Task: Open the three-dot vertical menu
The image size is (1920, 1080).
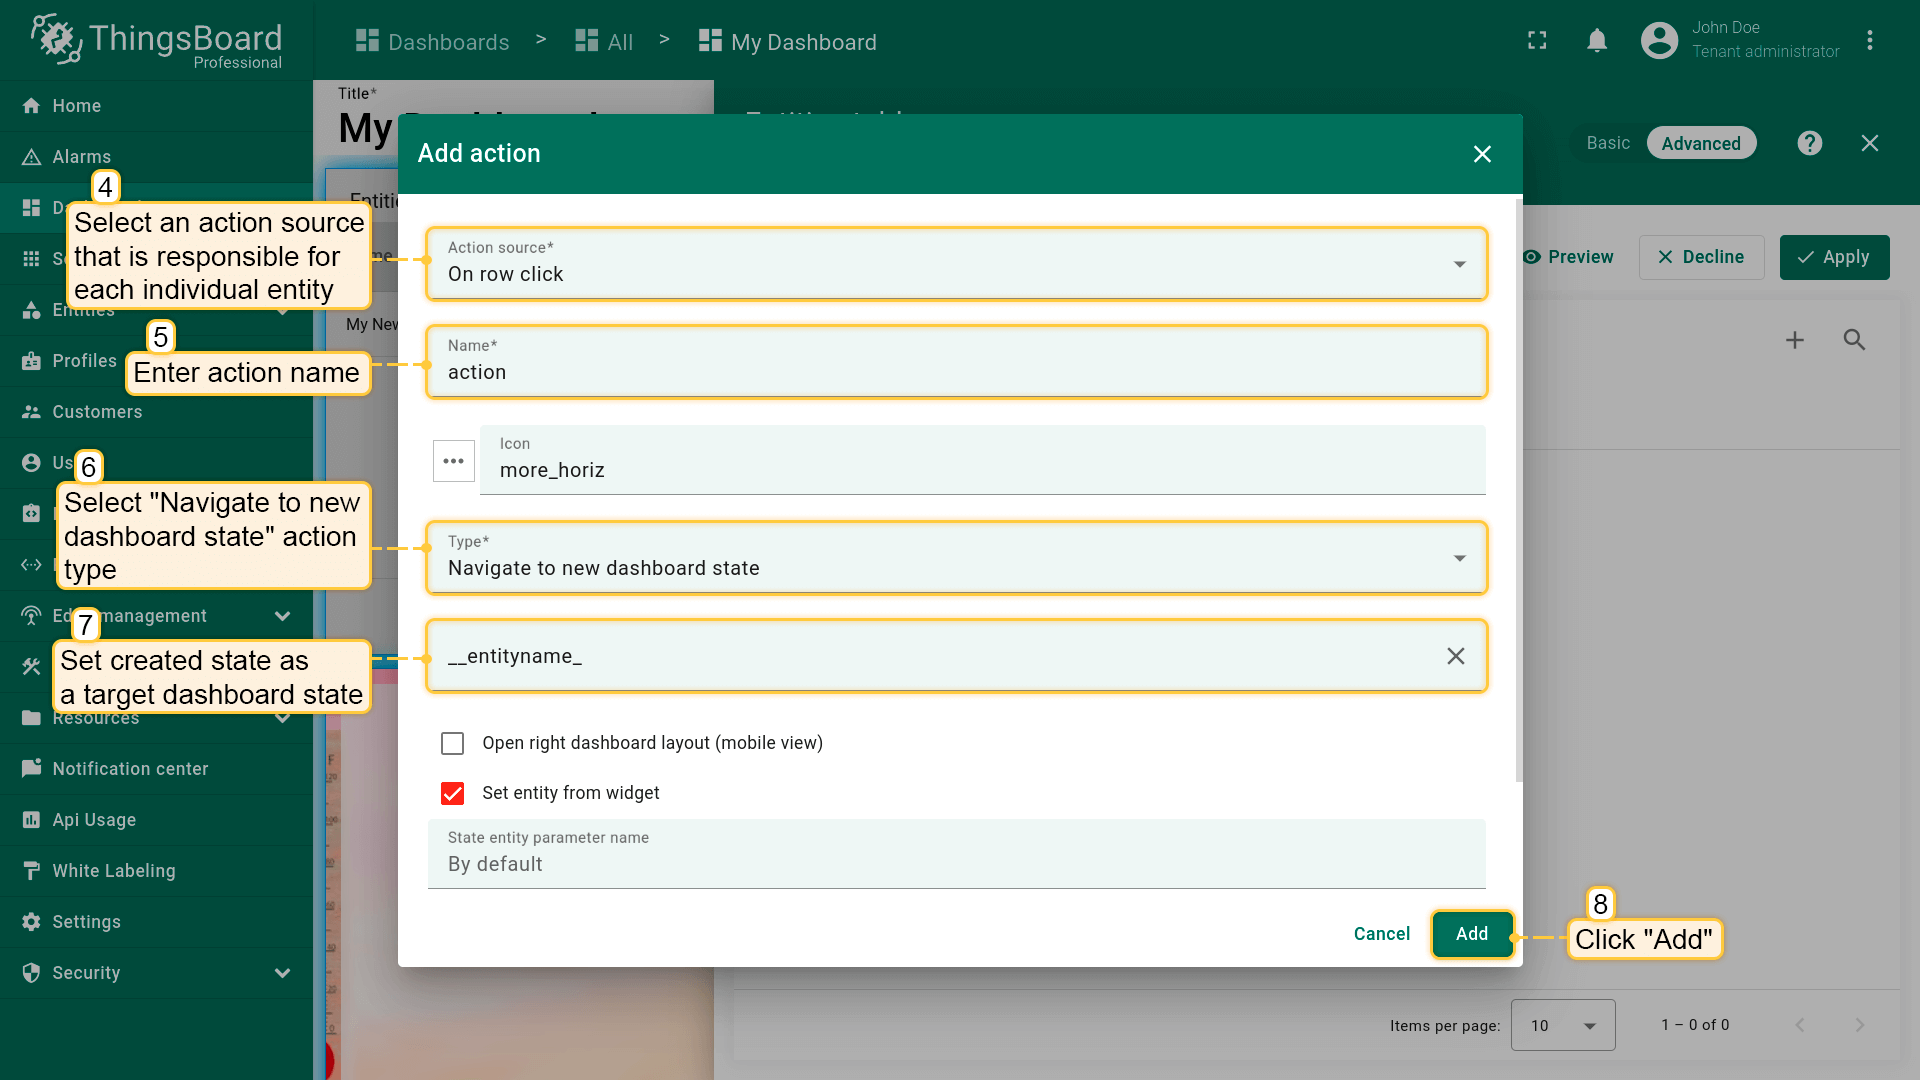Action: (1869, 41)
